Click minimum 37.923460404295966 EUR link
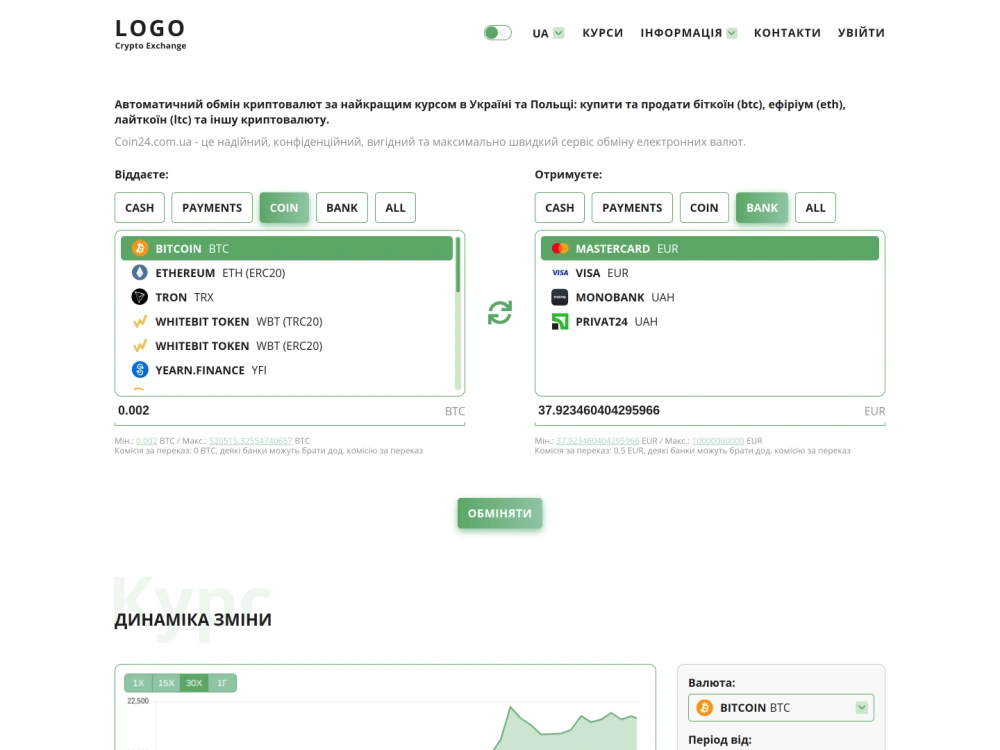This screenshot has width=1000, height=750. [598, 441]
